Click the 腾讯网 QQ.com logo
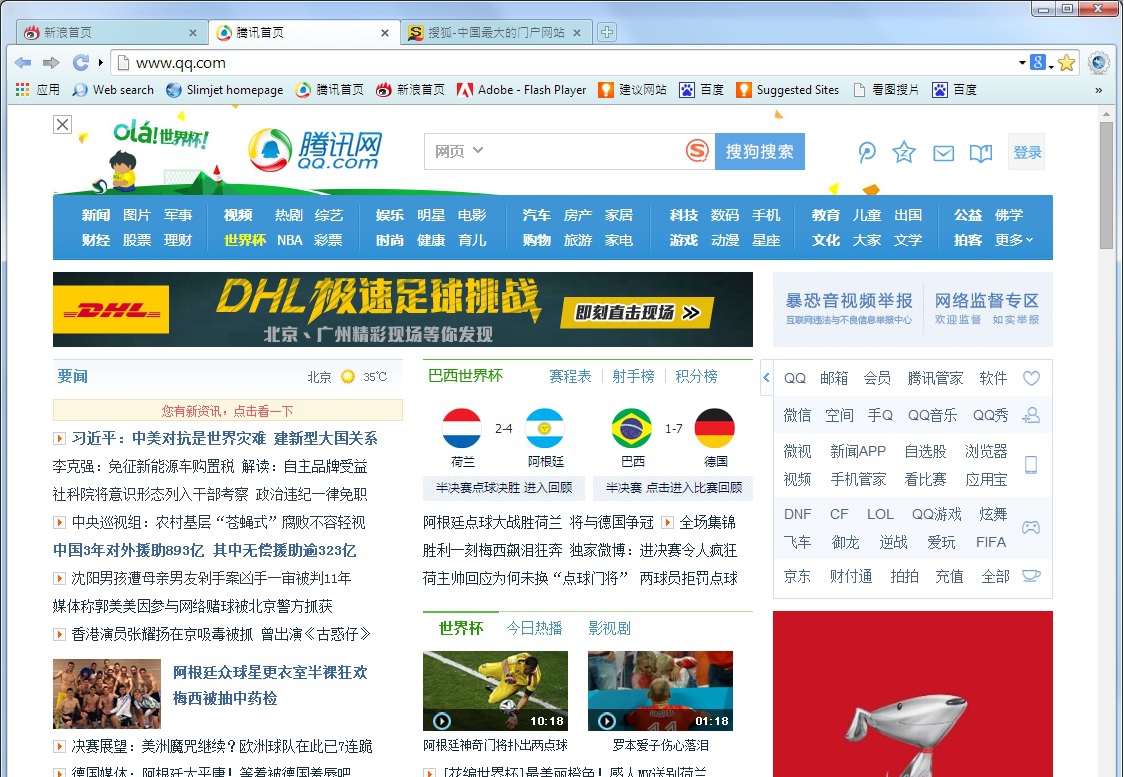The width and height of the screenshot is (1124, 777). [315, 151]
